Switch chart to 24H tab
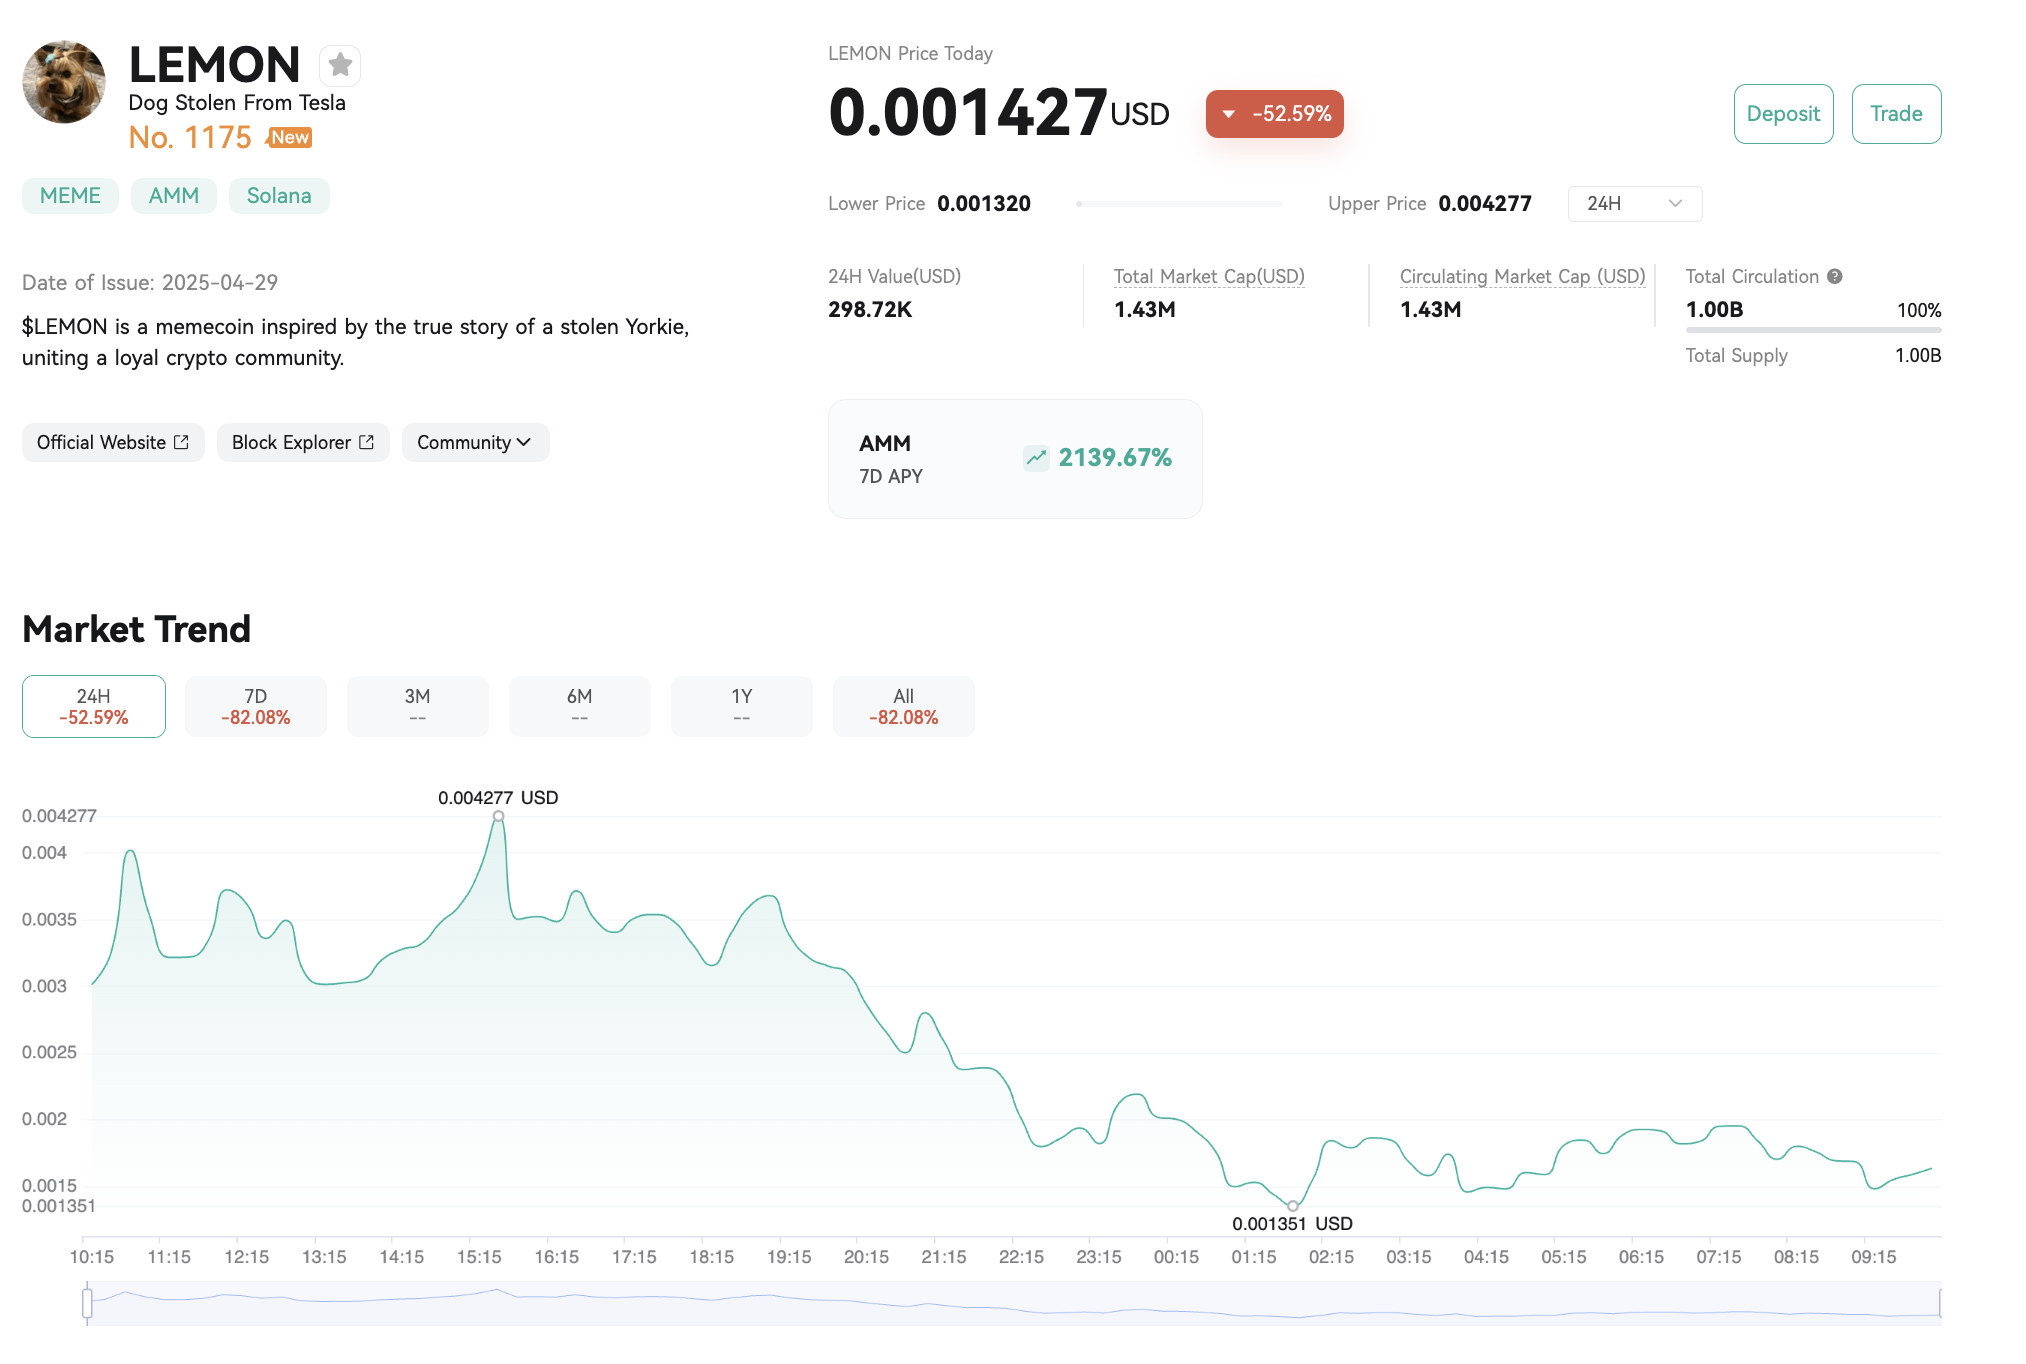This screenshot has width=2026, height=1364. pos(94,706)
